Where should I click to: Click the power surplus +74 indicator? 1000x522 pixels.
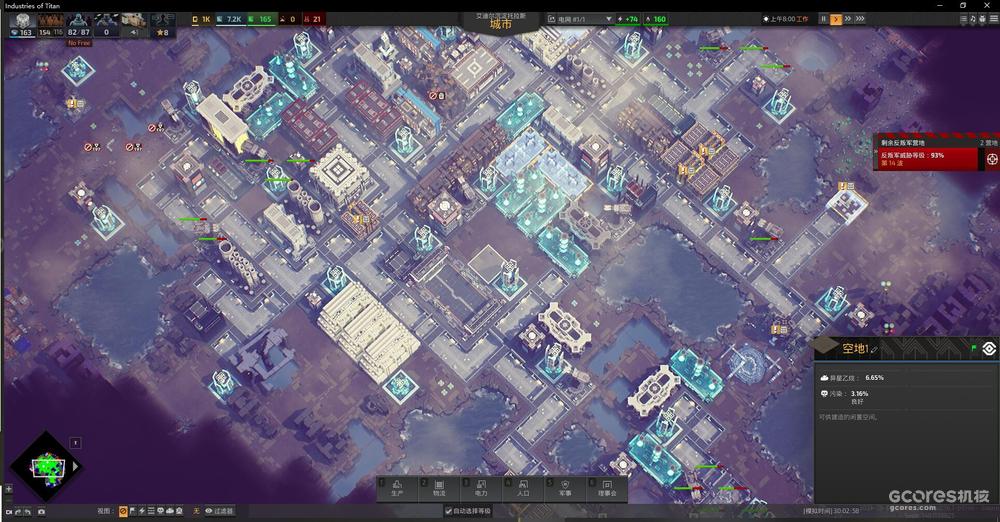click(x=628, y=19)
